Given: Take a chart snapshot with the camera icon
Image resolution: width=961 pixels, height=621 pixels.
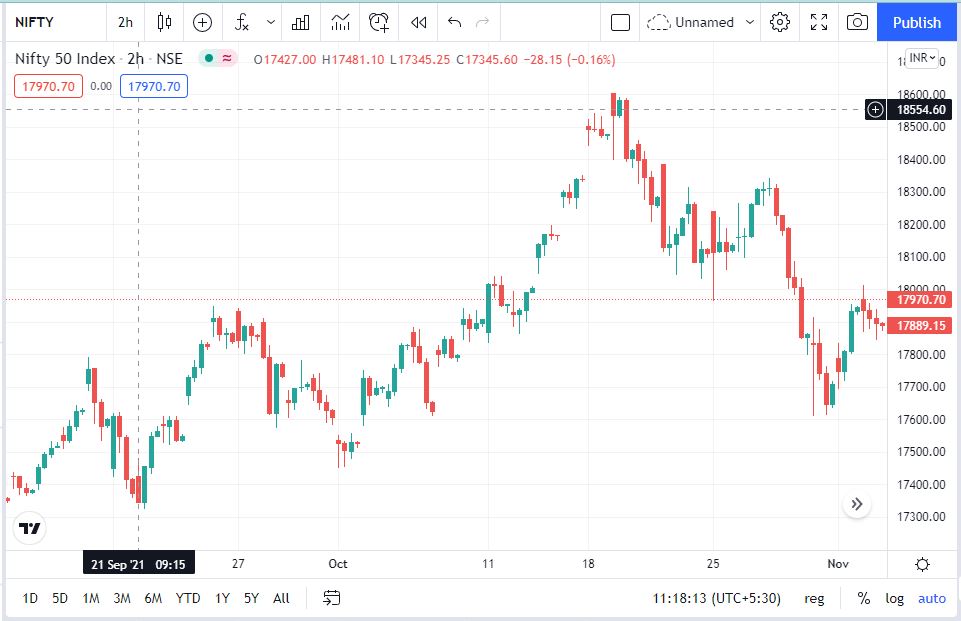Looking at the screenshot, I should 857,23.
